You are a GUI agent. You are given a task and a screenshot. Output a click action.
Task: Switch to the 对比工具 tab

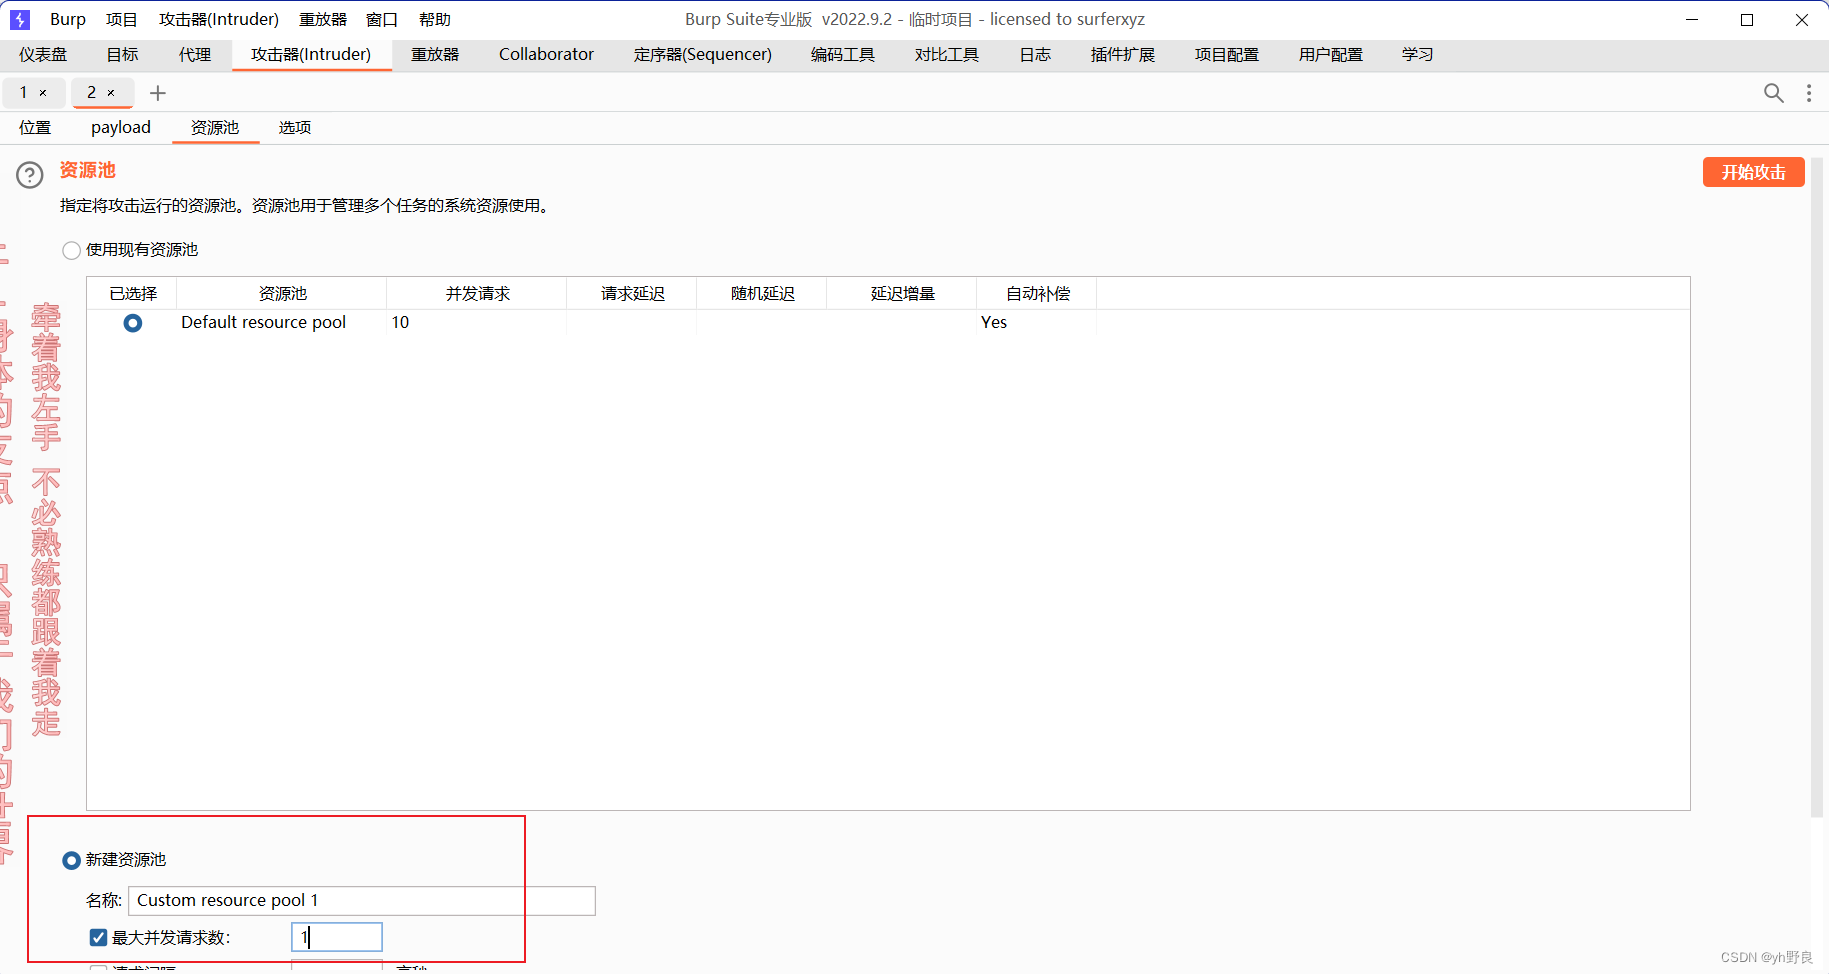coord(946,55)
